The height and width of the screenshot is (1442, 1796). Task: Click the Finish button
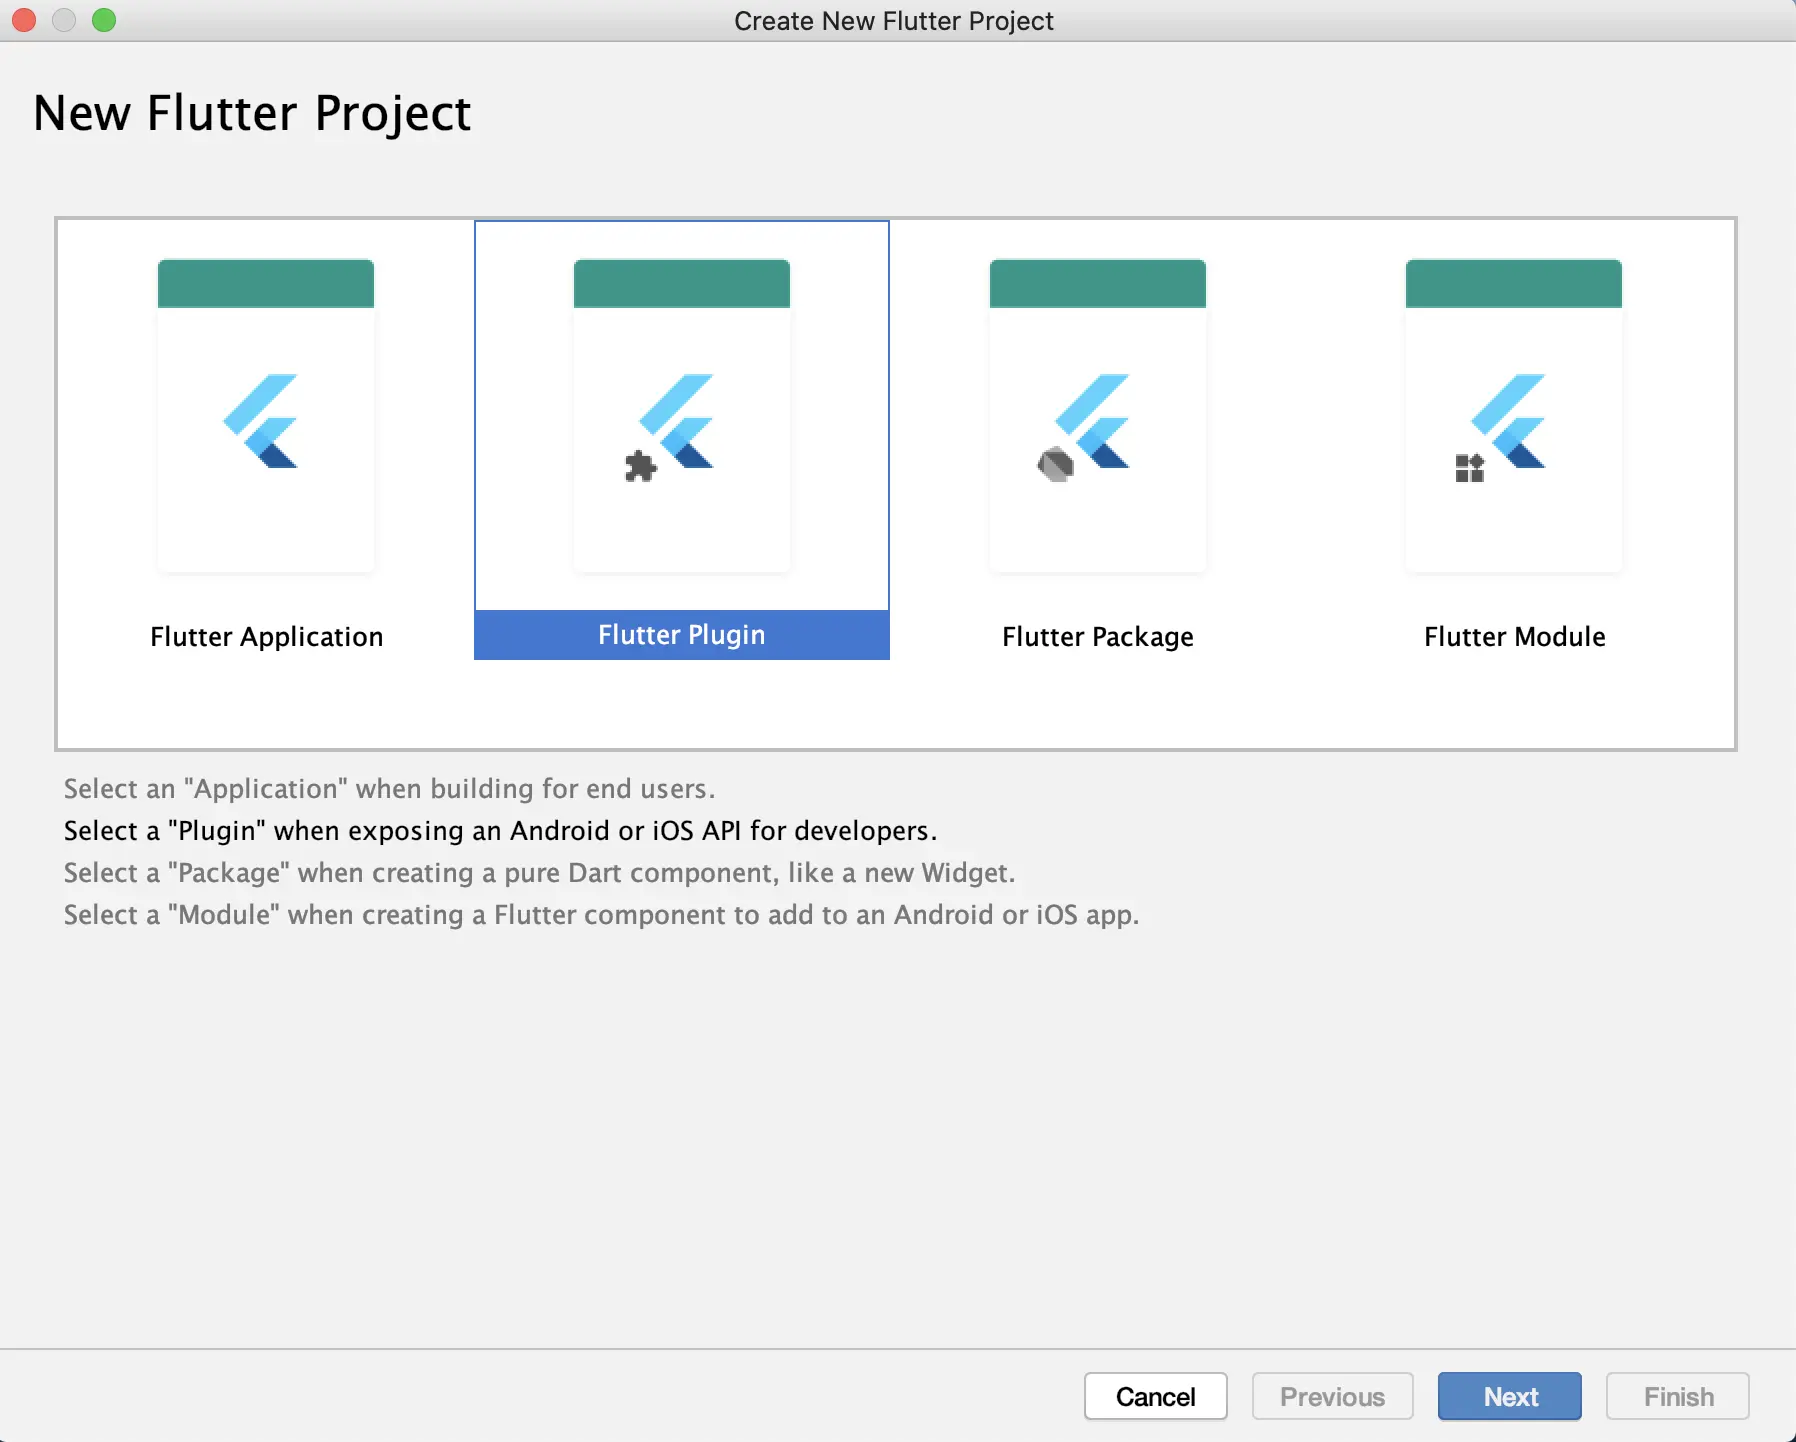coord(1678,1396)
